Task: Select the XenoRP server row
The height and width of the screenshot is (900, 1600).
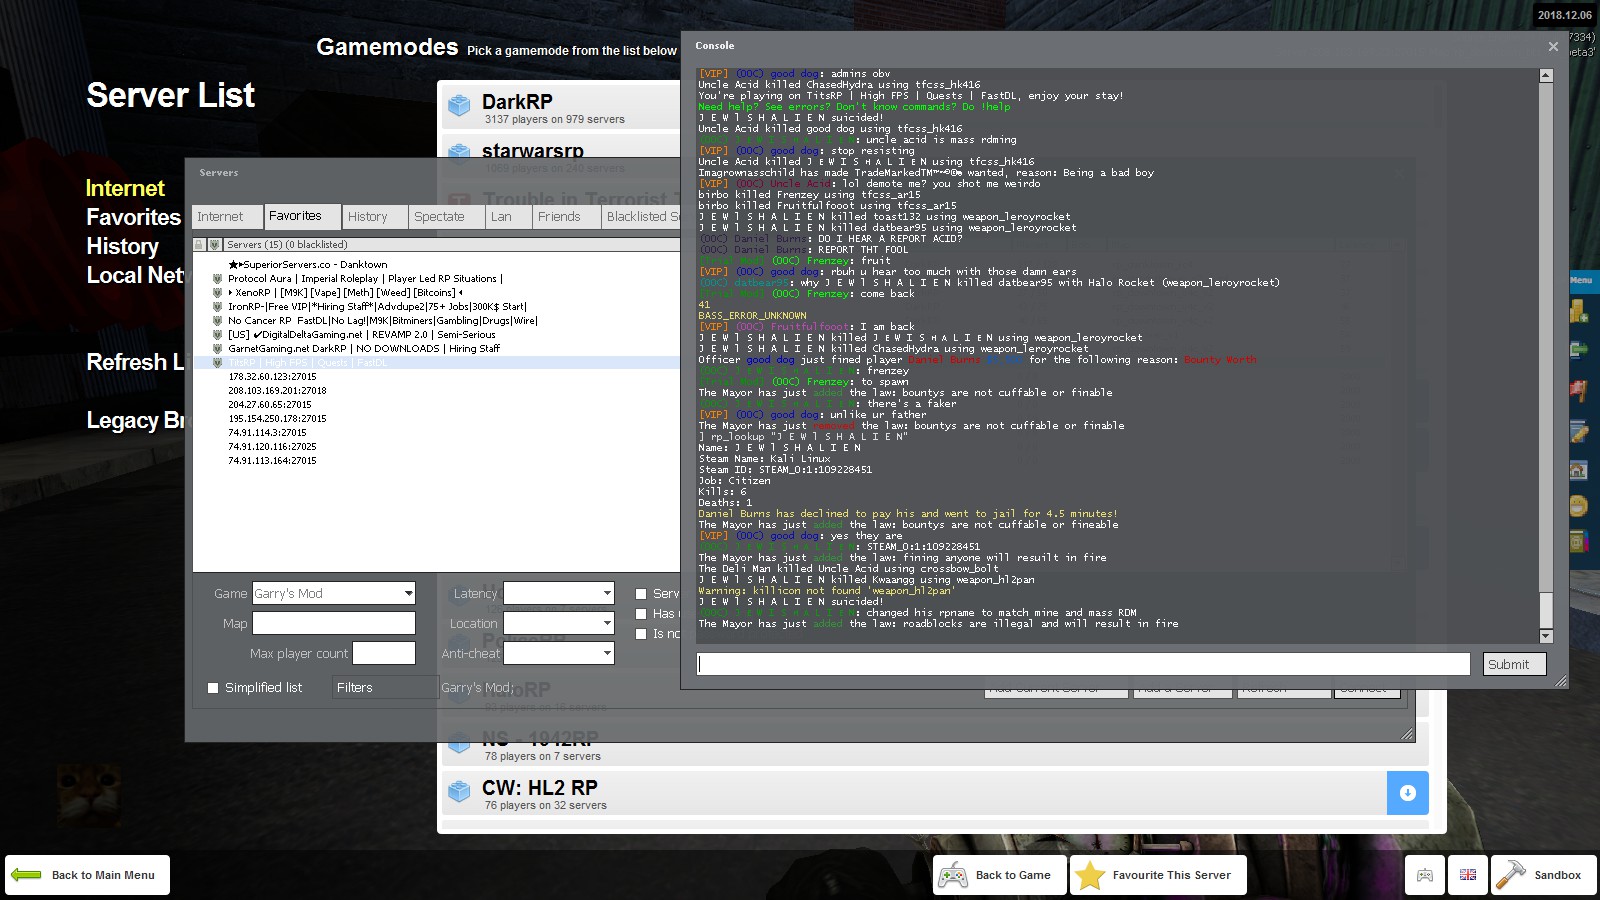Action: point(437,293)
